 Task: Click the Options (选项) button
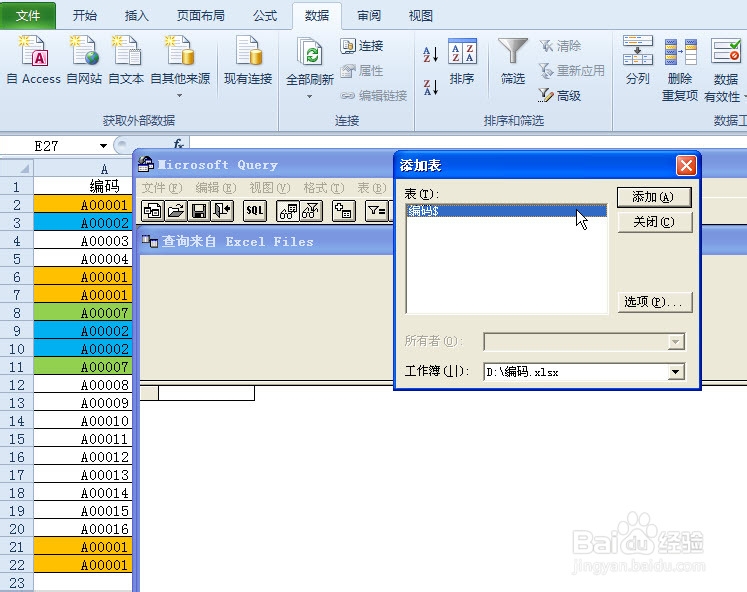click(654, 302)
